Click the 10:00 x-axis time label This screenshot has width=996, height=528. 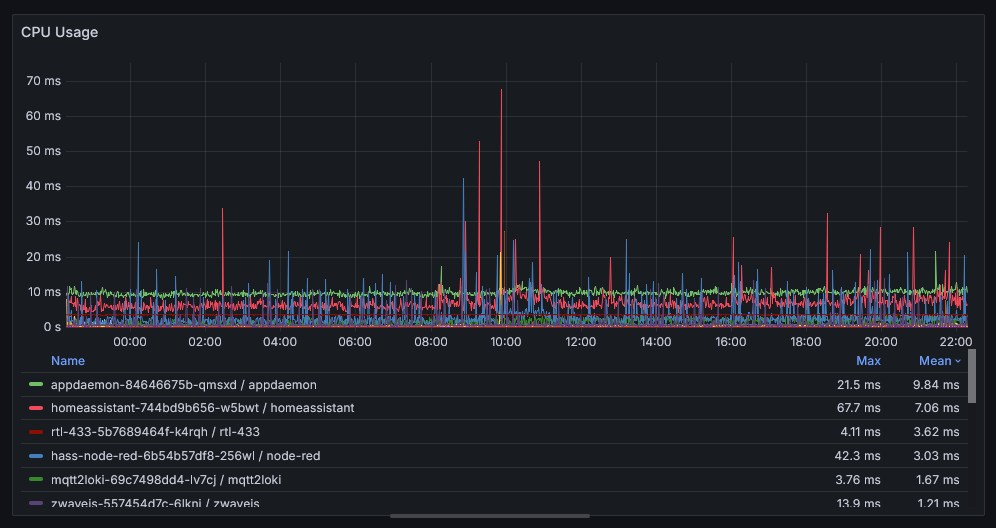point(506,342)
